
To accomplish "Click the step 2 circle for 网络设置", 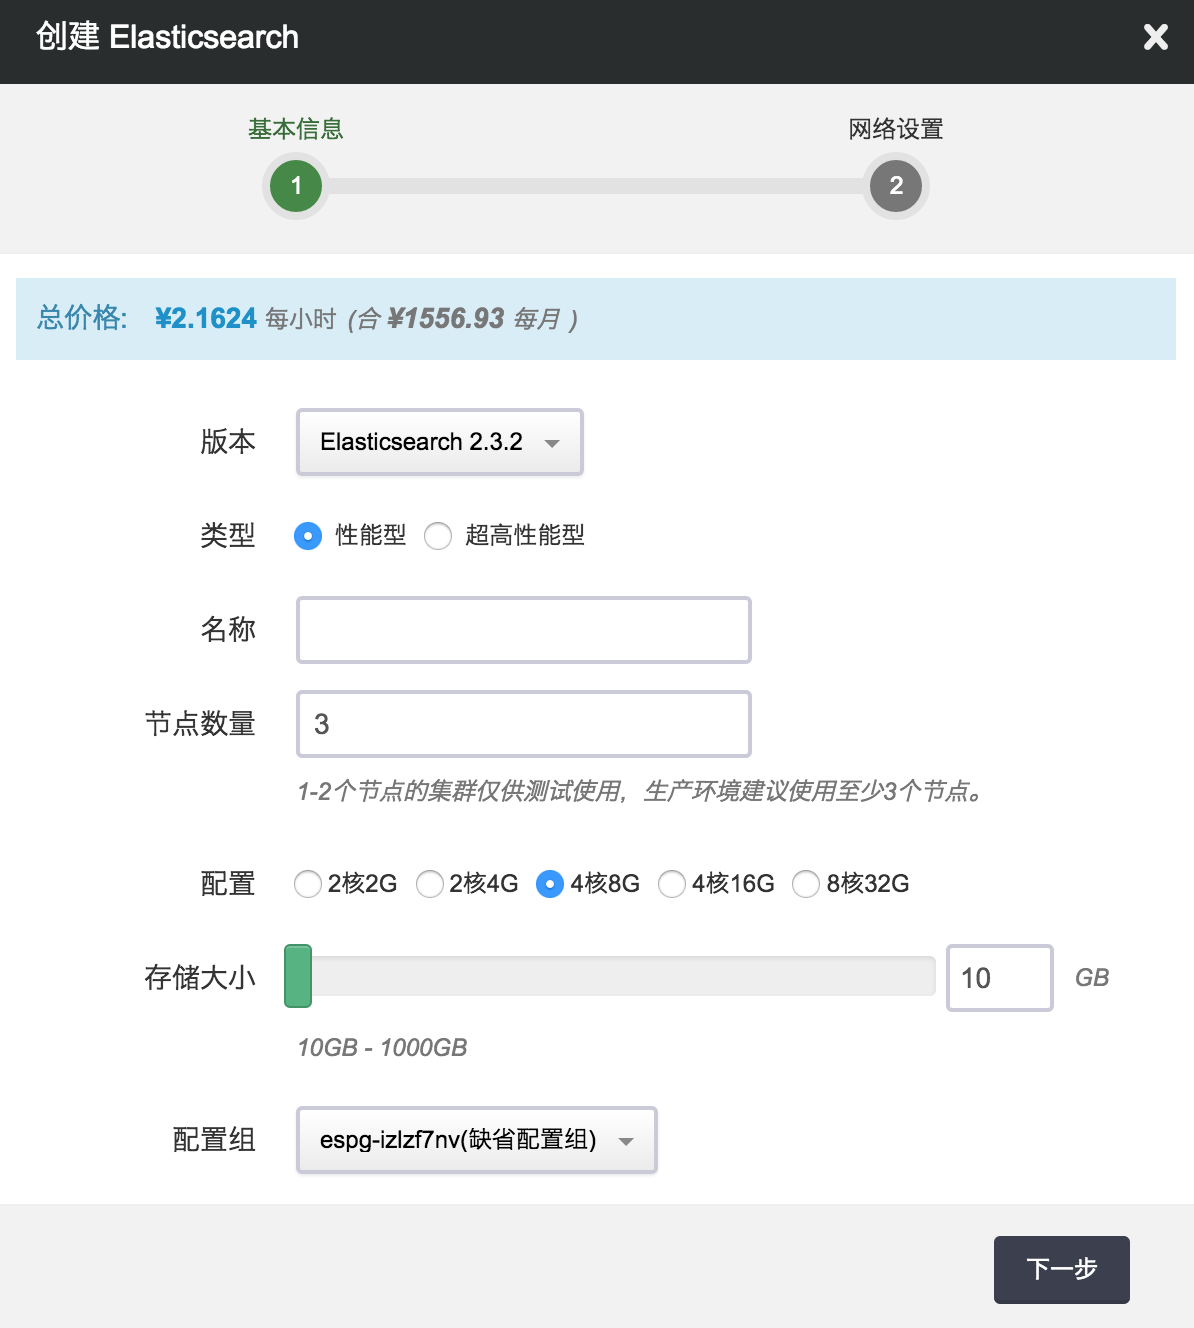I will [x=895, y=186].
